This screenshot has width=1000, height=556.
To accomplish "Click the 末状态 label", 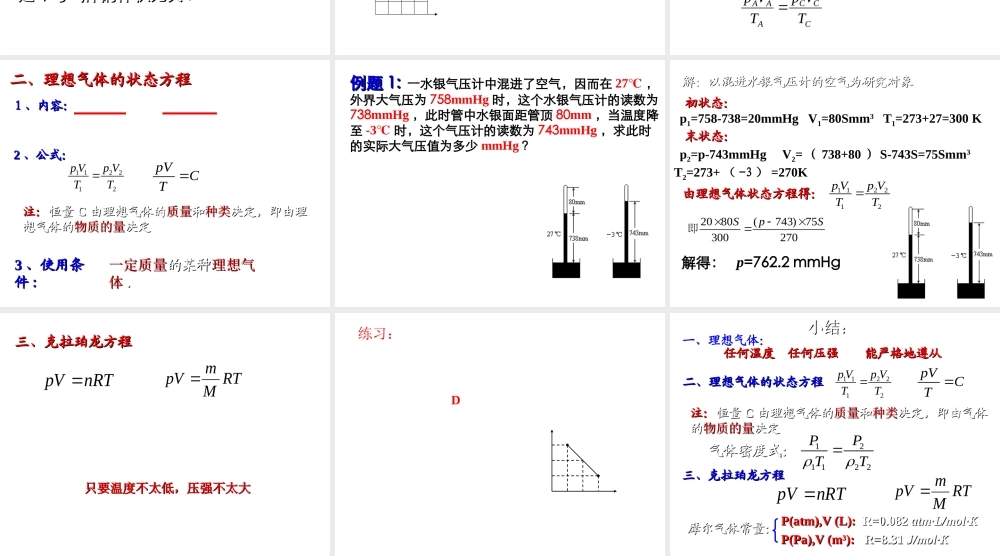I will coord(707,136).
